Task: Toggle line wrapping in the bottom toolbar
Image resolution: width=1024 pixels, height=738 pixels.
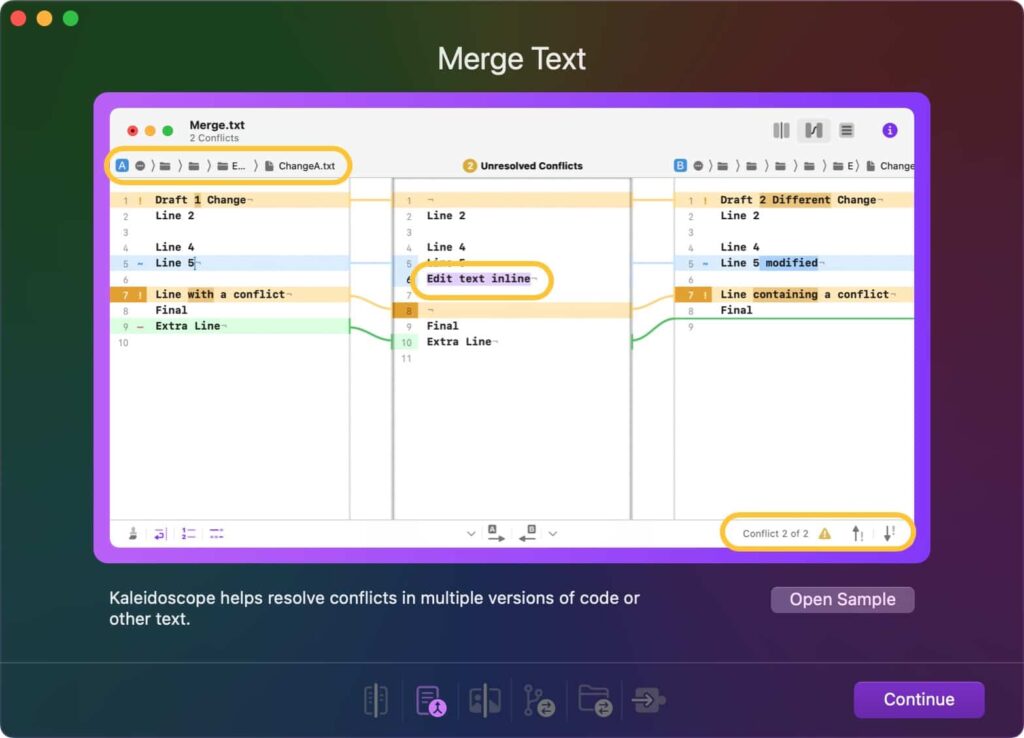Action: tap(160, 534)
